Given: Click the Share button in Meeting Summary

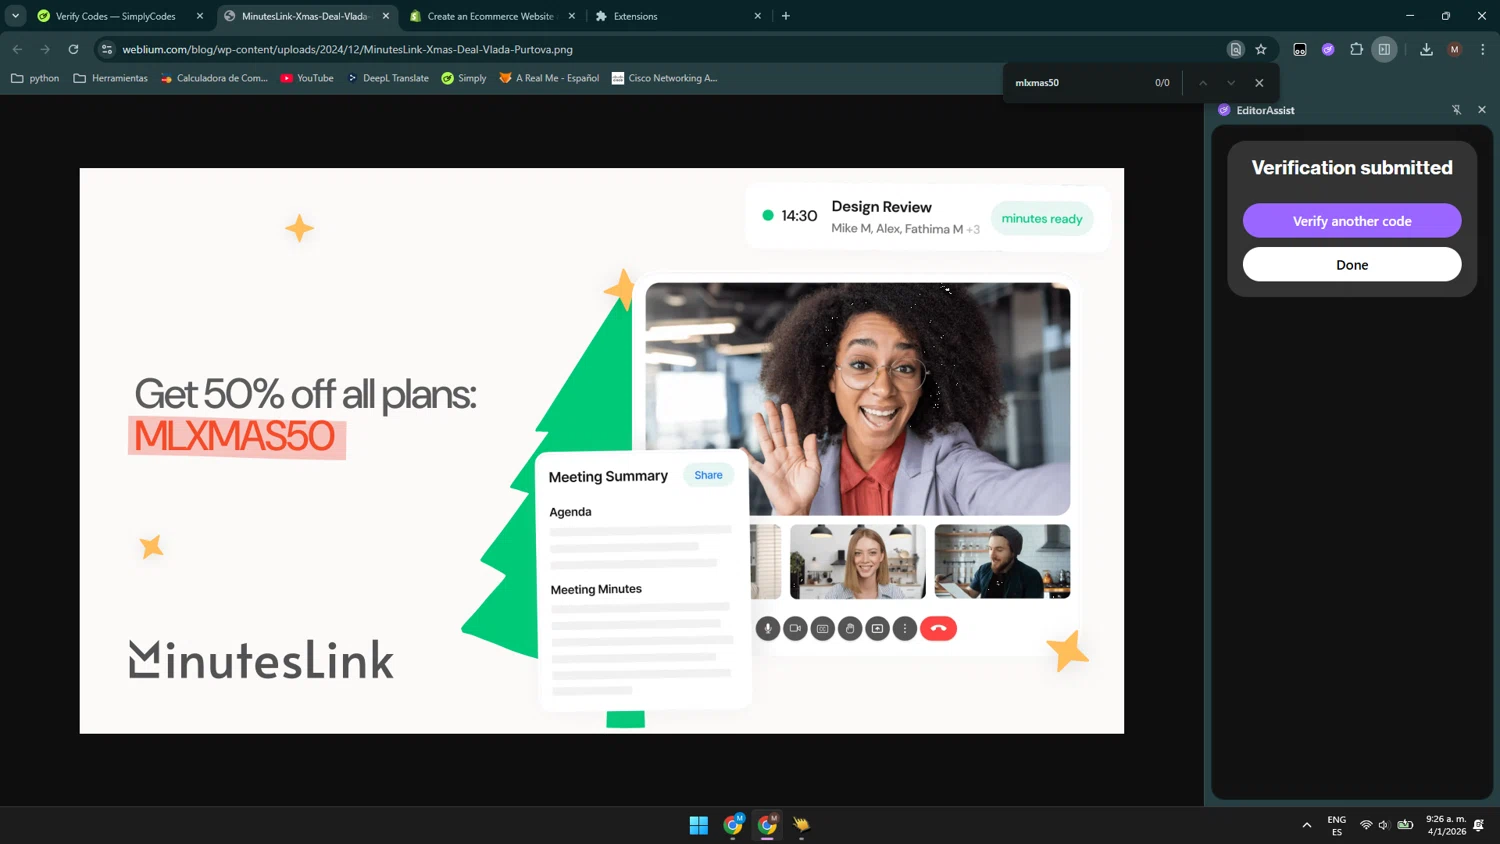Looking at the screenshot, I should coord(708,475).
